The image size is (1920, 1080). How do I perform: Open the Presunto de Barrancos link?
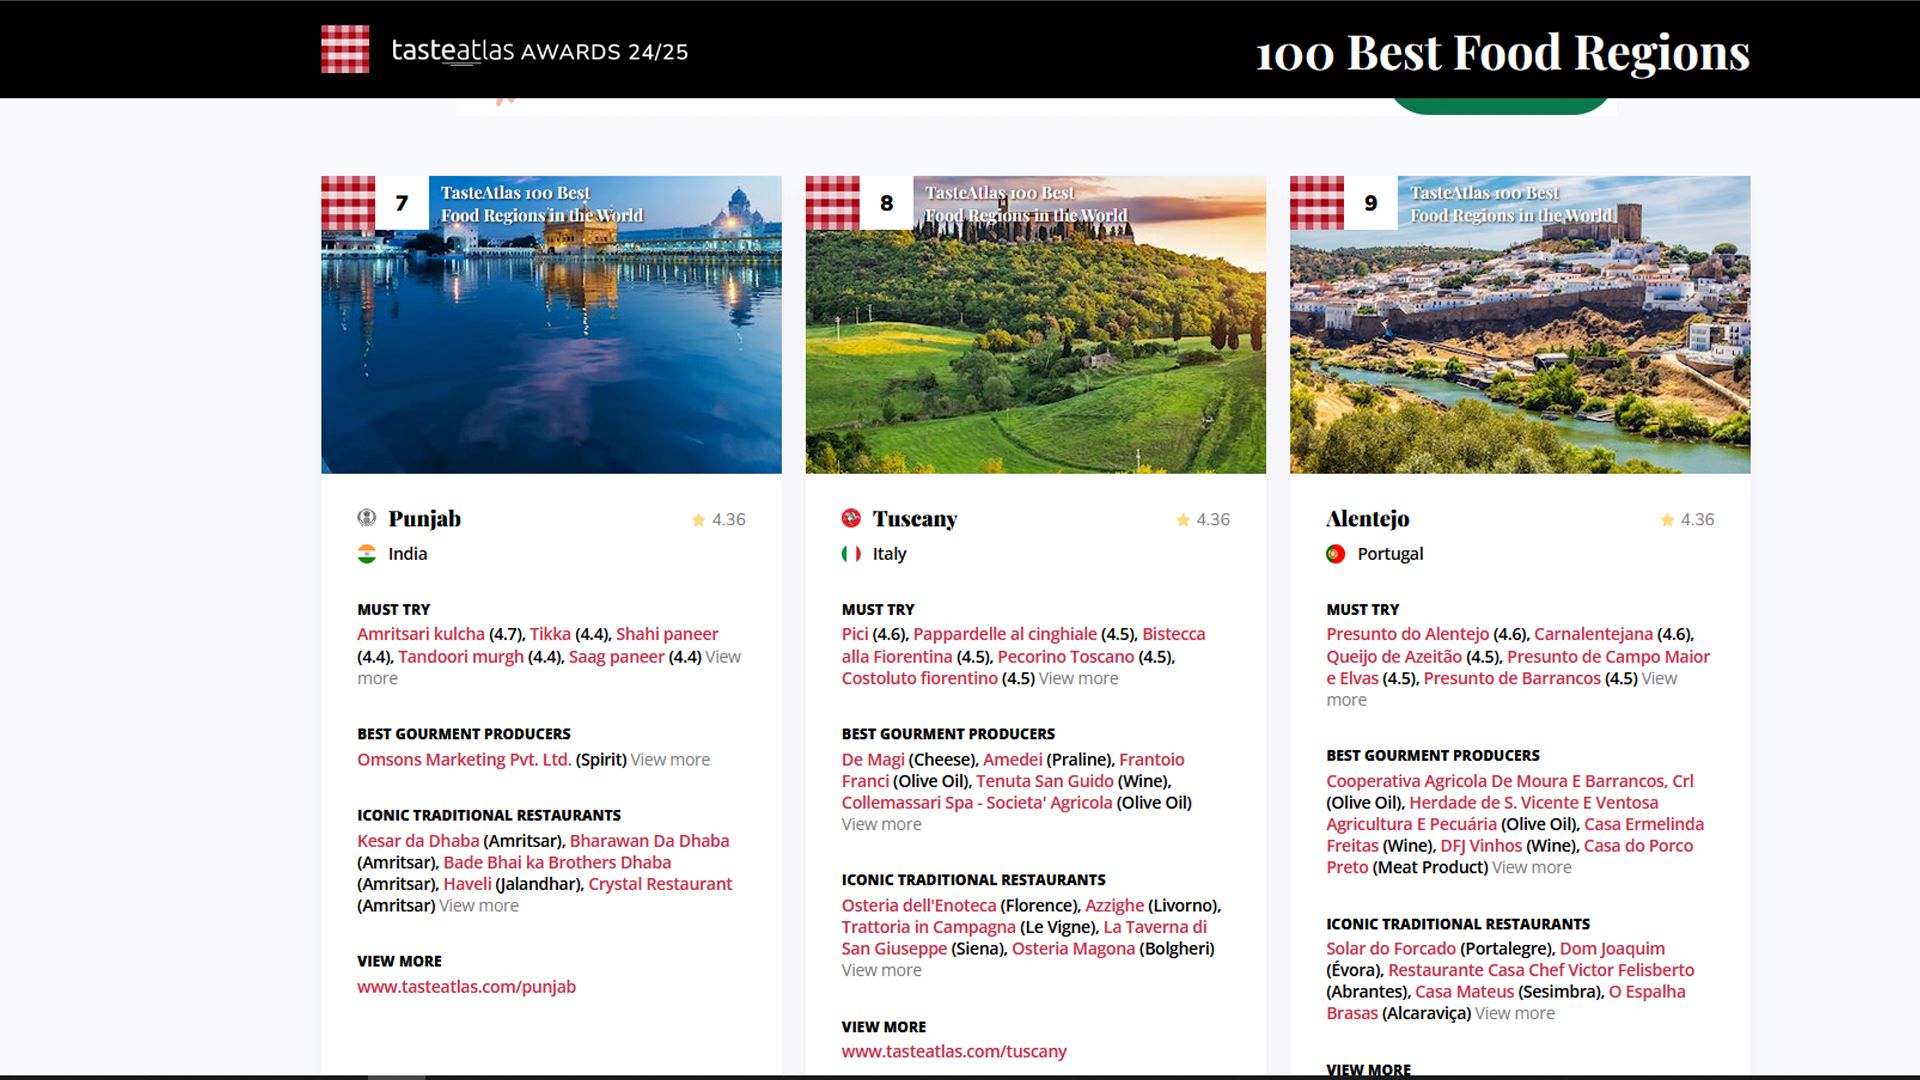(1512, 679)
